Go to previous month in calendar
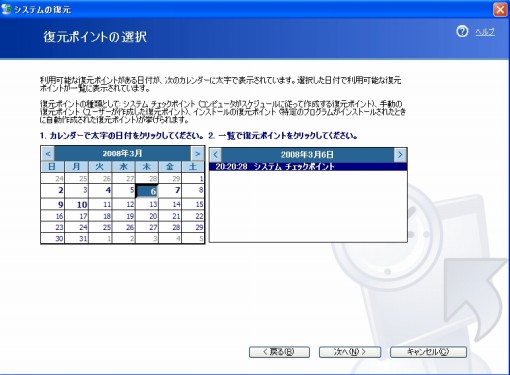Screen dimensions: 510x375 tap(48, 154)
